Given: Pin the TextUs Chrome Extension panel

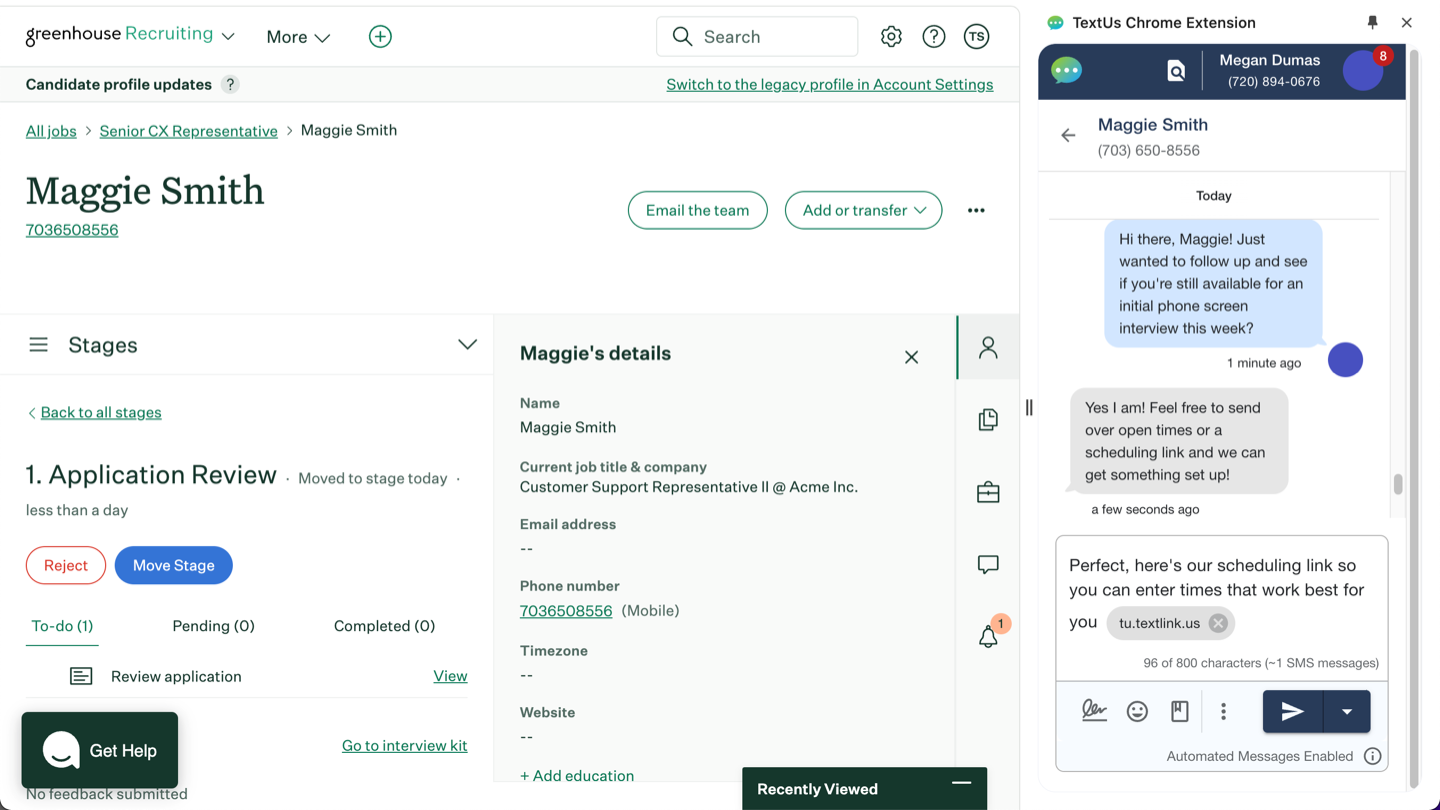Looking at the screenshot, I should (x=1372, y=22).
